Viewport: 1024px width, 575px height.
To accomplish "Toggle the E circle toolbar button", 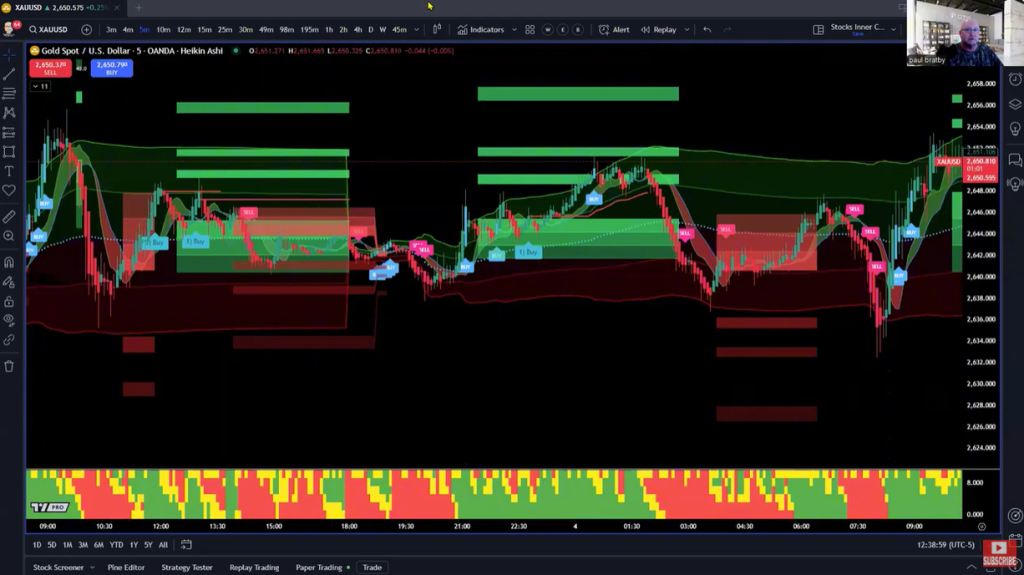I will (562, 29).
